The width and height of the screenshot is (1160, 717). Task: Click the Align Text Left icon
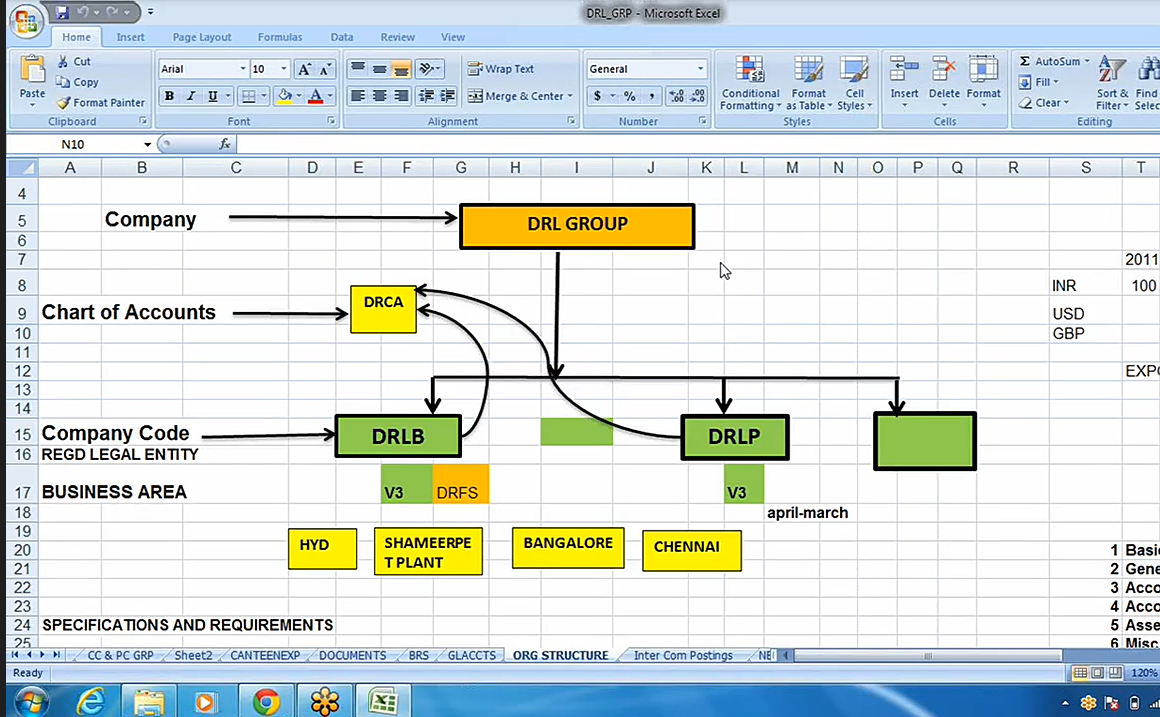[358, 95]
